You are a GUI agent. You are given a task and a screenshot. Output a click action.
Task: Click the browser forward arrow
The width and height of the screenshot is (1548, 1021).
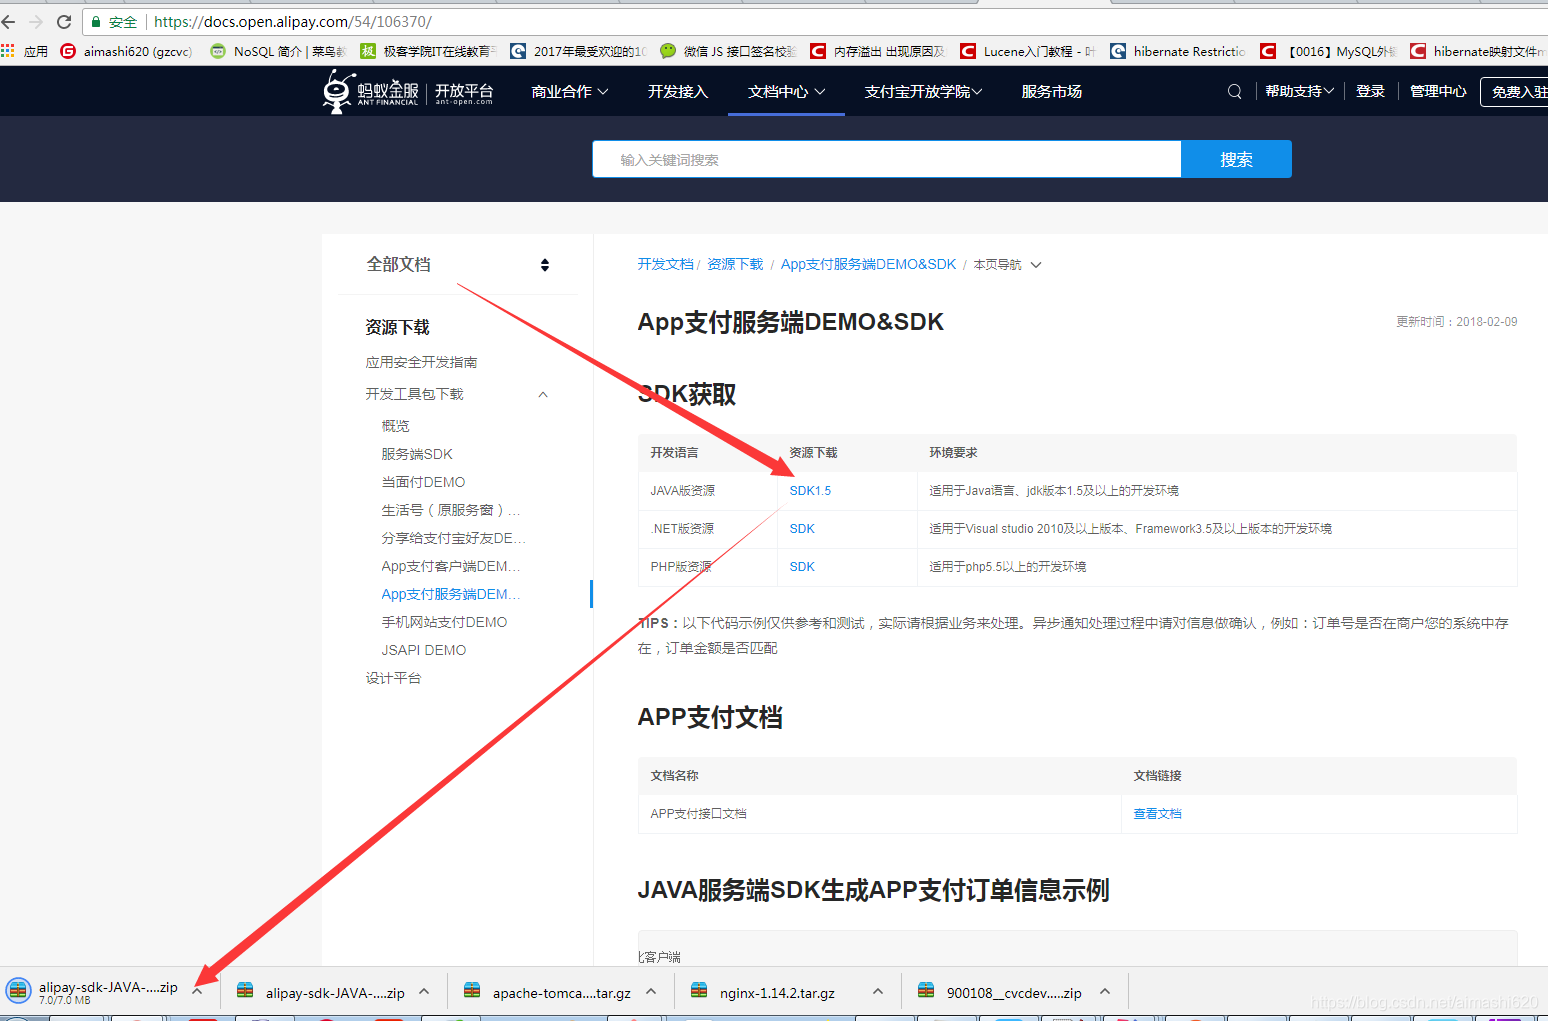click(x=36, y=21)
